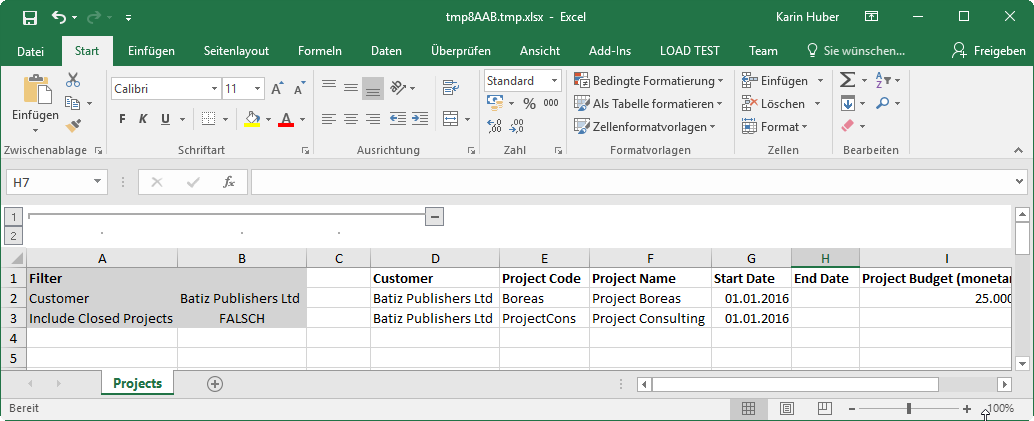Screen dimensions: 1034x421
Task: Toggle wrap text in cells
Action: pyautogui.click(x=450, y=86)
